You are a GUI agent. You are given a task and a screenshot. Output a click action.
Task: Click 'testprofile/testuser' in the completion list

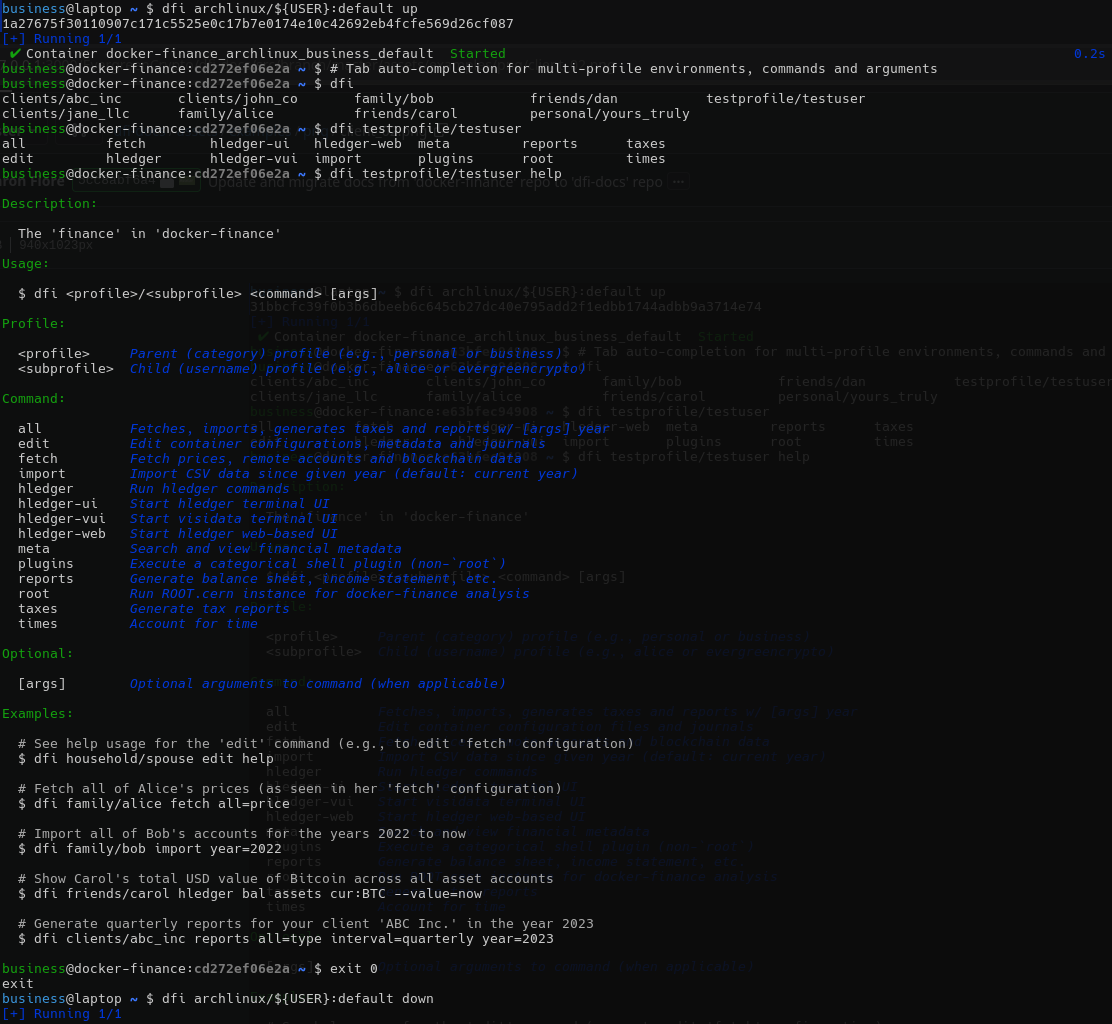(785, 99)
